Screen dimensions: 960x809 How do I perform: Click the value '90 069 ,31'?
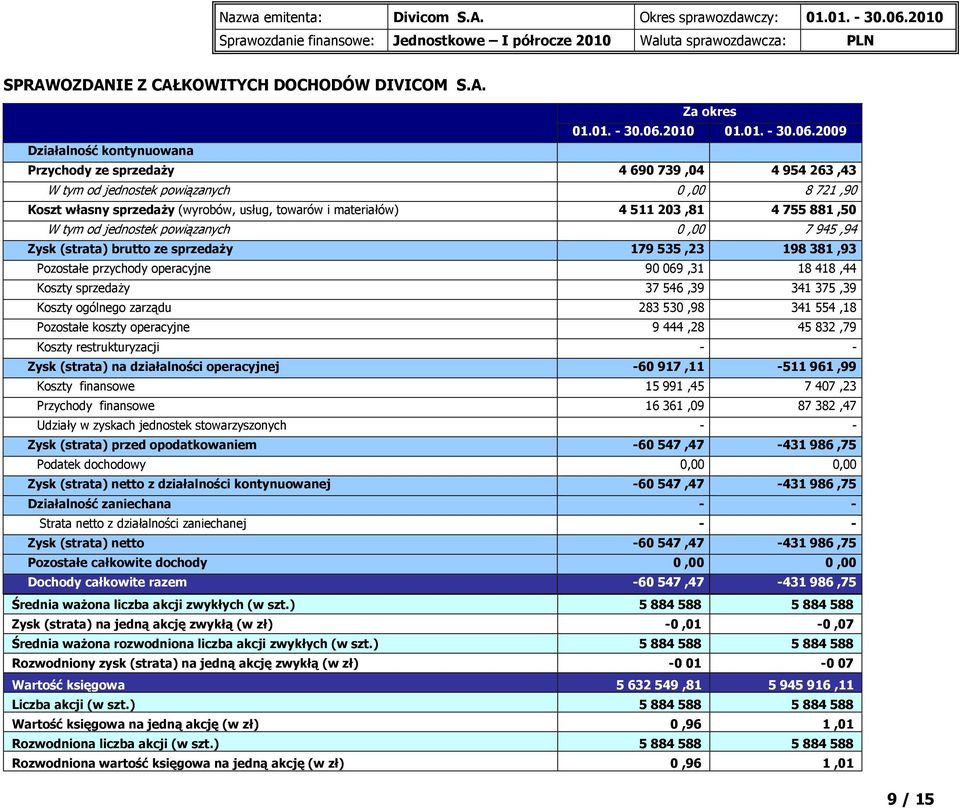pos(674,268)
